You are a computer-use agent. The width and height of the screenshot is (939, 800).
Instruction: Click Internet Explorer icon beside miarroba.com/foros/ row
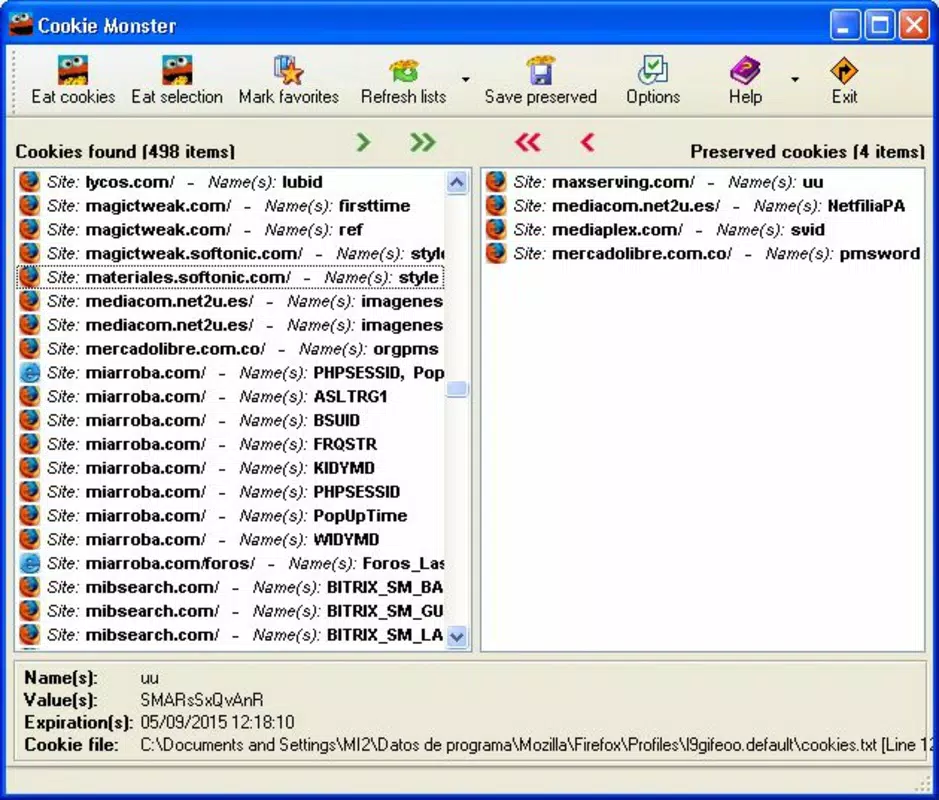pyautogui.click(x=29, y=563)
